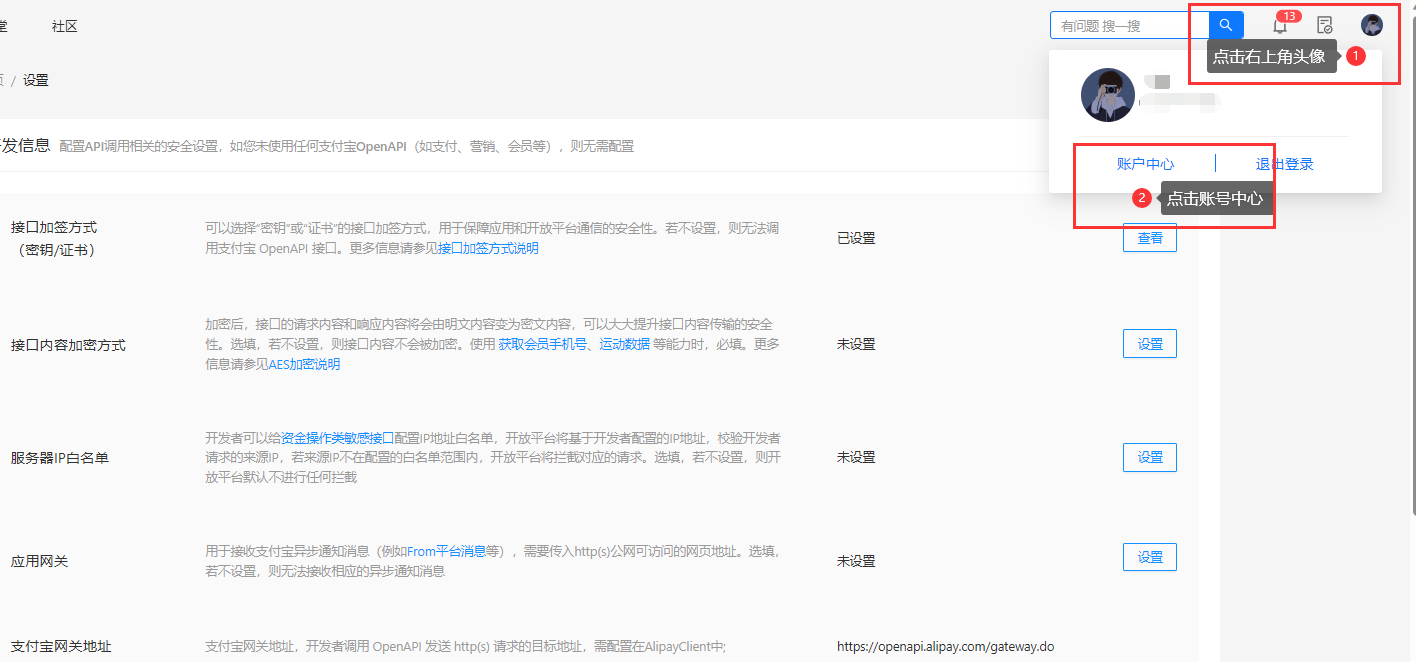Click the 设置 breadcrumb item

tap(36, 80)
